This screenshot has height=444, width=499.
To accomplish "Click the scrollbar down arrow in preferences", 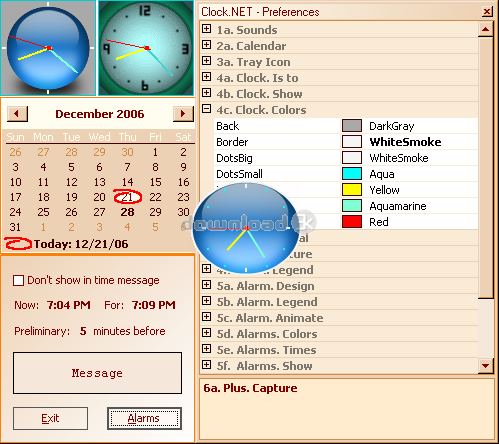I will pos(485,366).
